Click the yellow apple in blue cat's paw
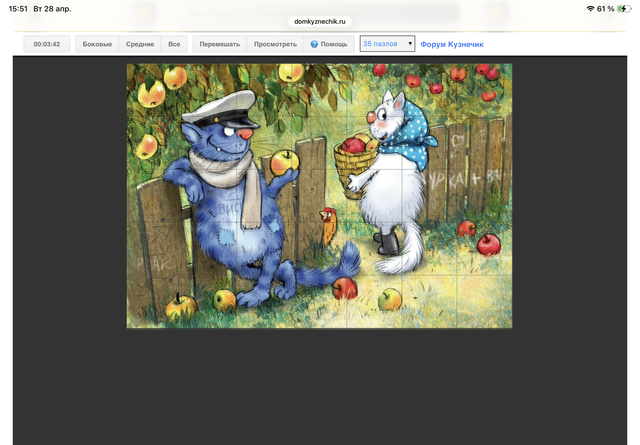Image resolution: width=640 pixels, height=445 pixels. (285, 161)
